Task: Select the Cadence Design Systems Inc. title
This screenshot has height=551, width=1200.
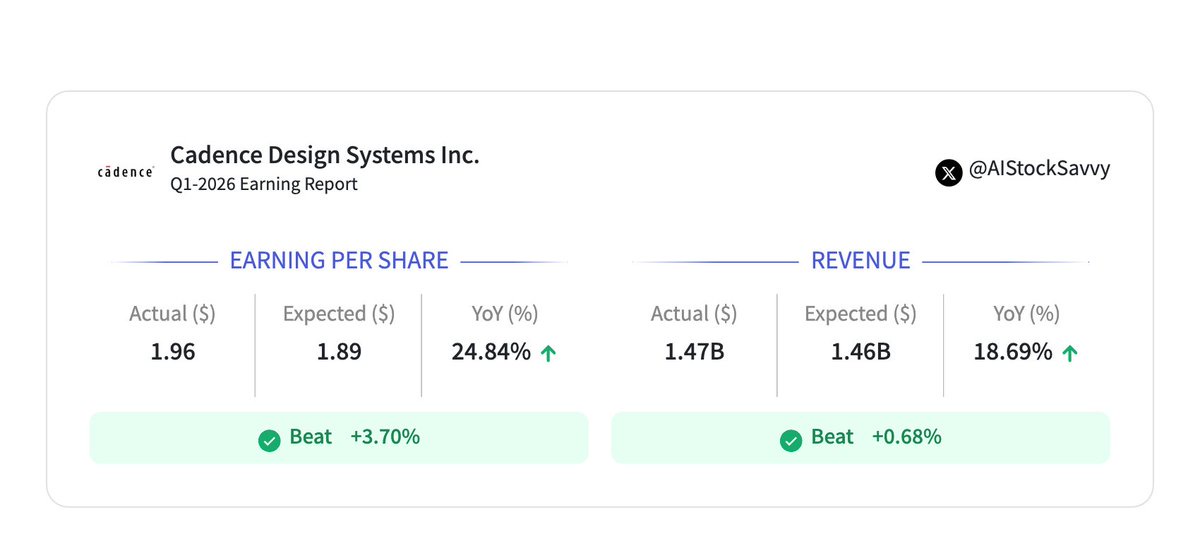Action: pyautogui.click(x=325, y=155)
